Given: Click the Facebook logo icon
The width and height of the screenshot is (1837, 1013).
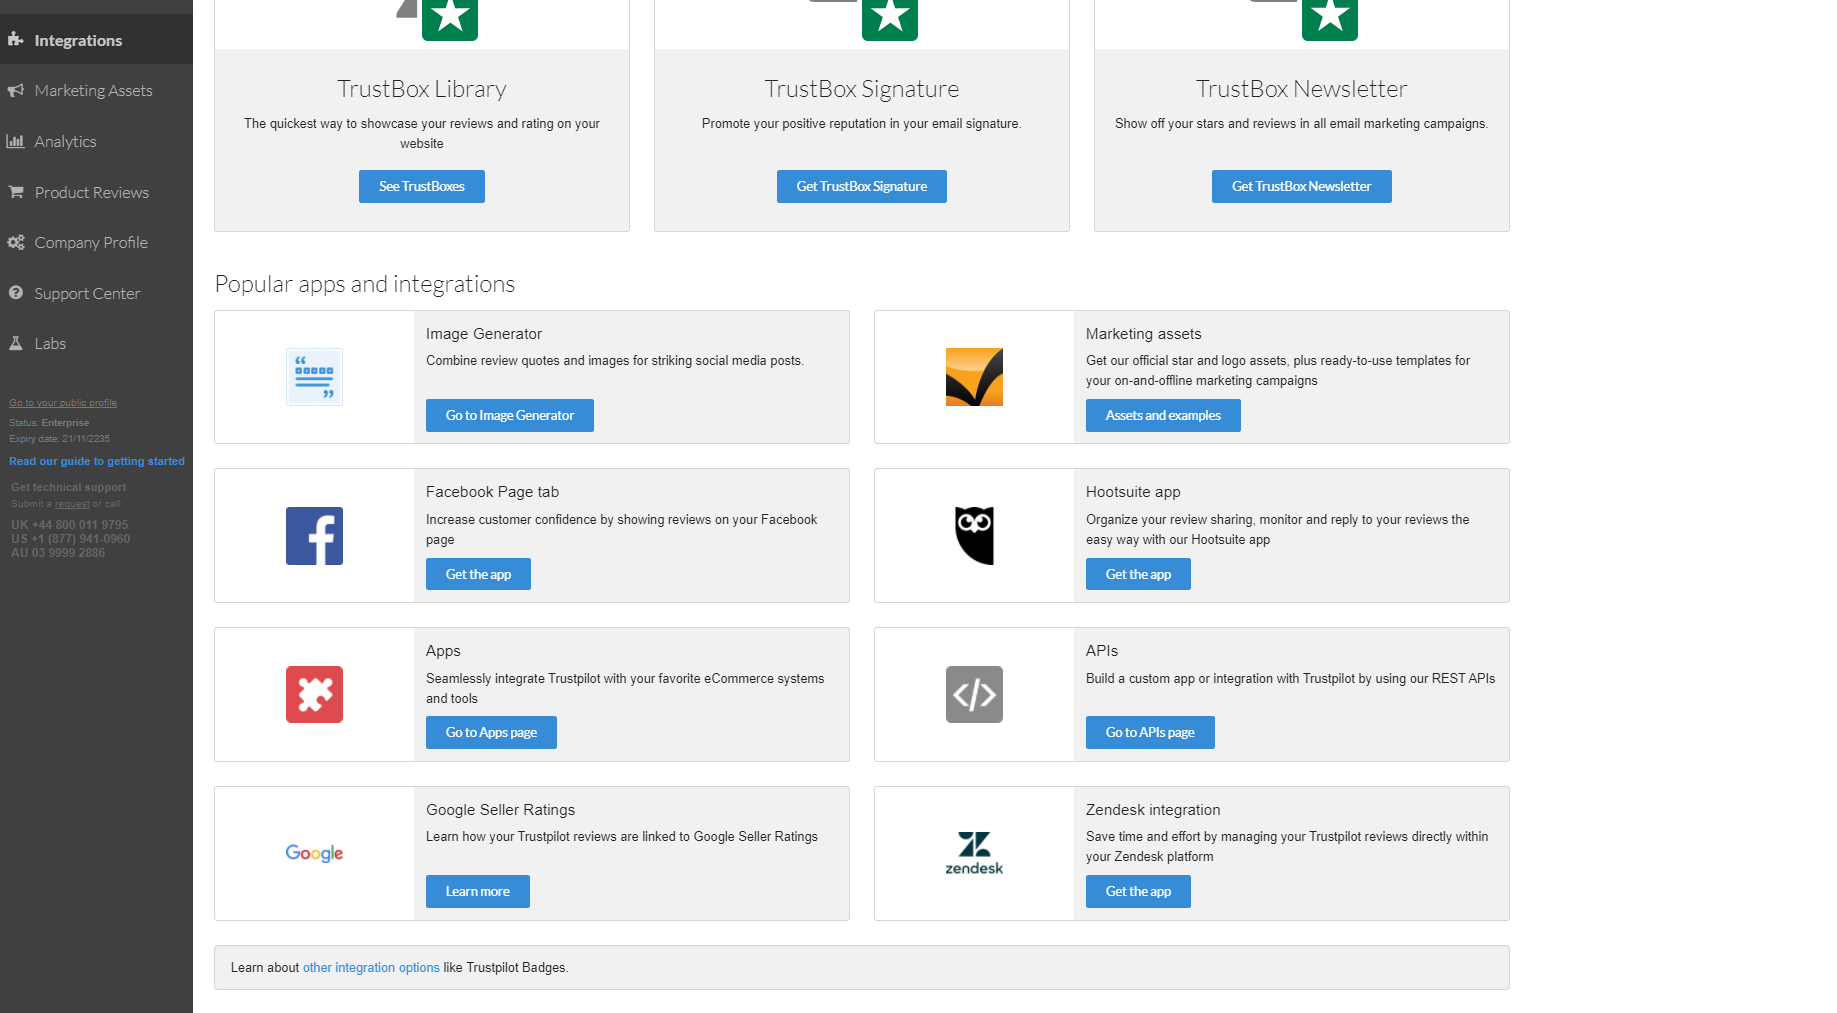Looking at the screenshot, I should (x=314, y=536).
